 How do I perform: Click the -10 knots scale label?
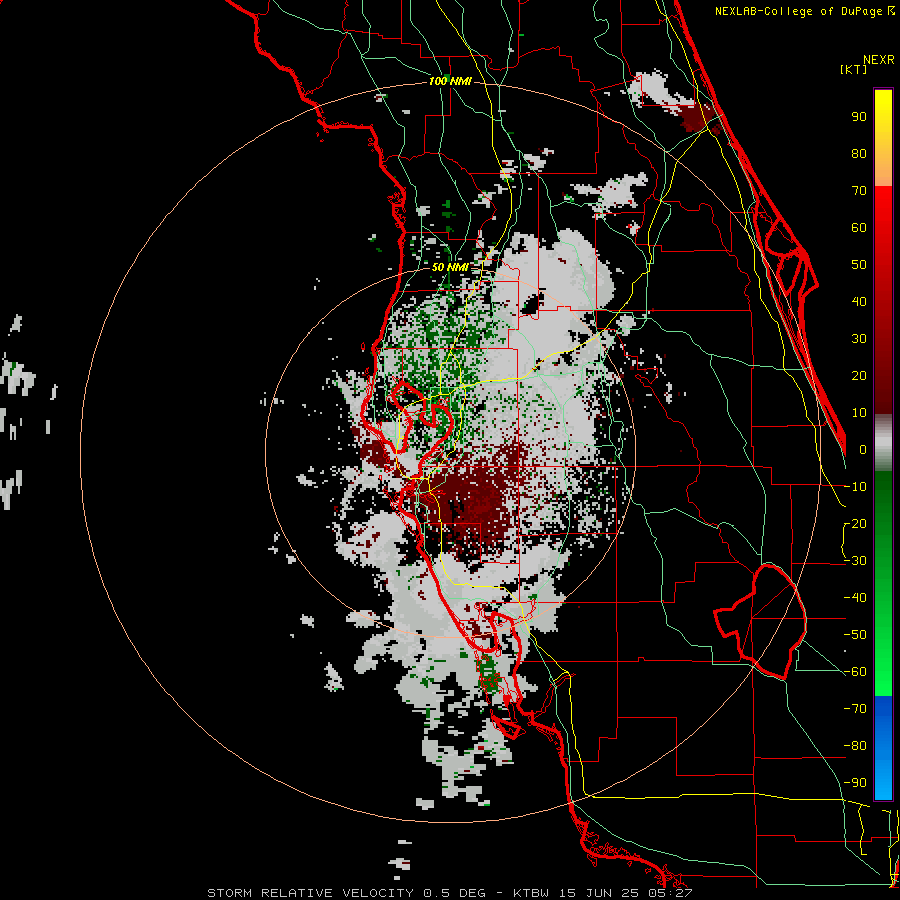coord(855,487)
